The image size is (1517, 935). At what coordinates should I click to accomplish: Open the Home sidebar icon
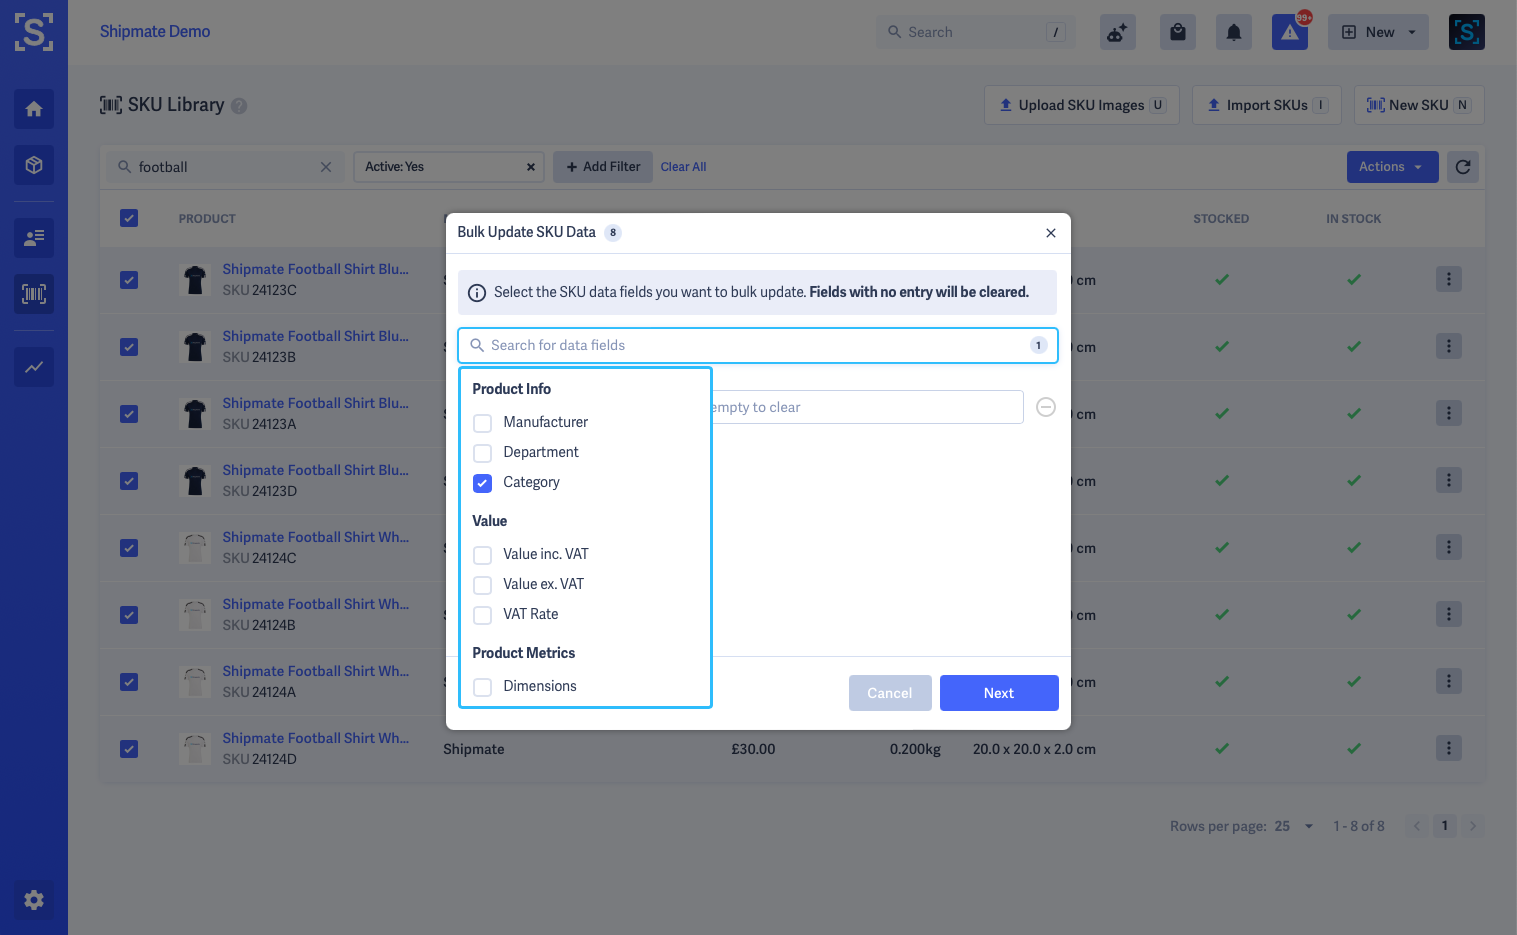(x=34, y=109)
